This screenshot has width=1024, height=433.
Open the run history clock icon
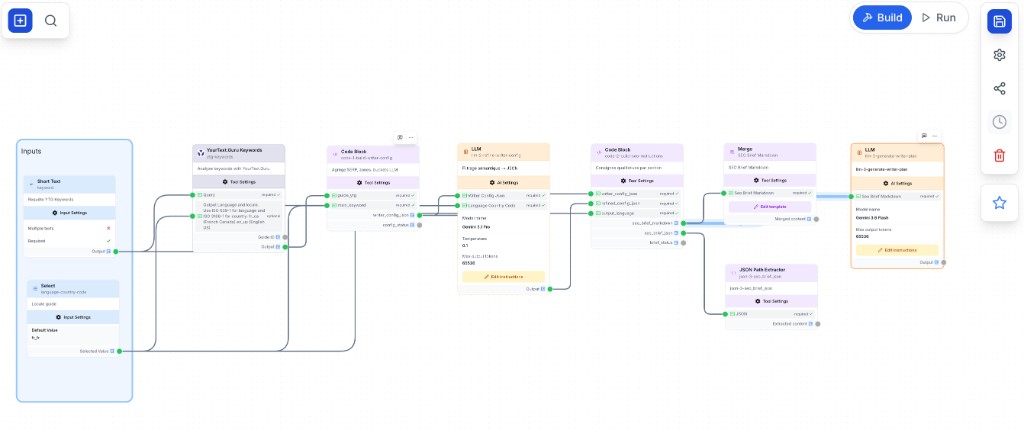click(999, 121)
